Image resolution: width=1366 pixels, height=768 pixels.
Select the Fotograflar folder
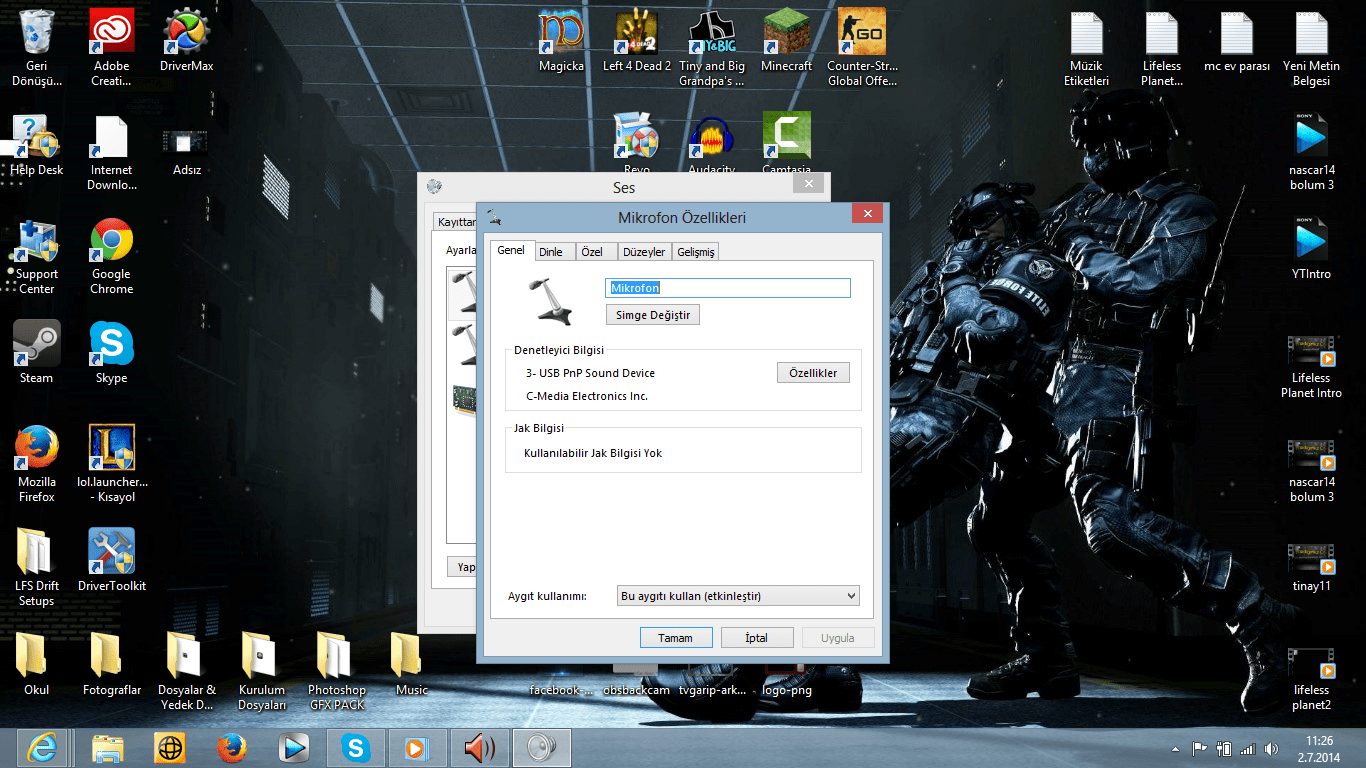coord(111,664)
